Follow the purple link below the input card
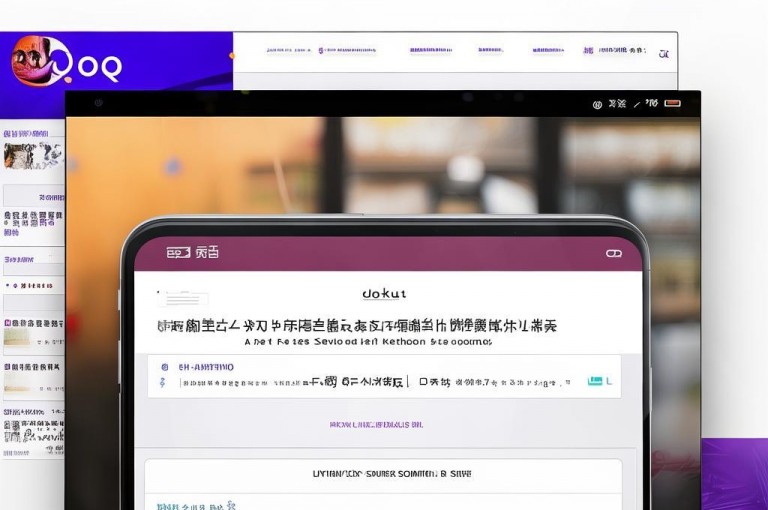Viewport: 768px width, 510px height. (x=376, y=425)
